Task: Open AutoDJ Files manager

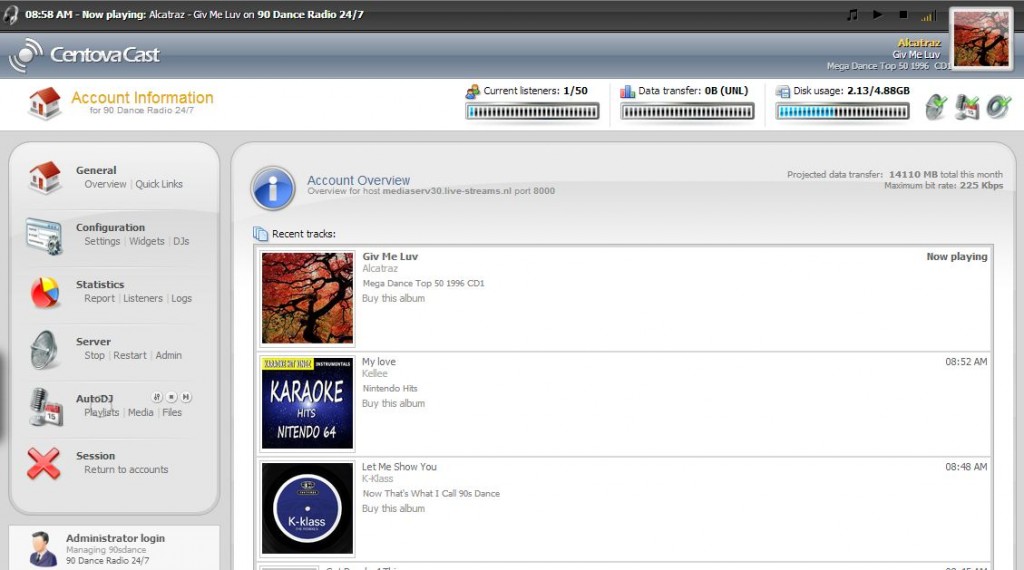Action: pos(172,413)
